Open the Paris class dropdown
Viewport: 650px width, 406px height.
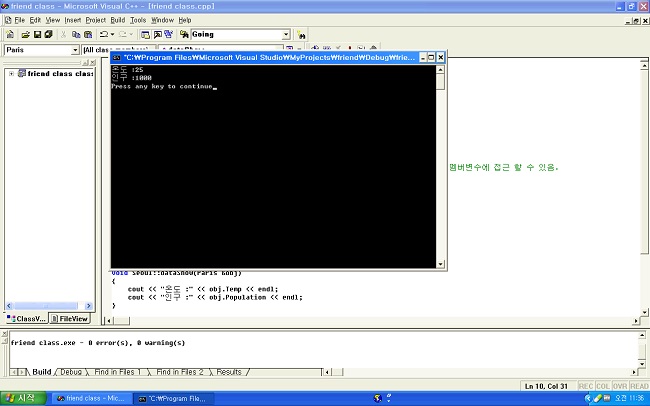point(75,50)
